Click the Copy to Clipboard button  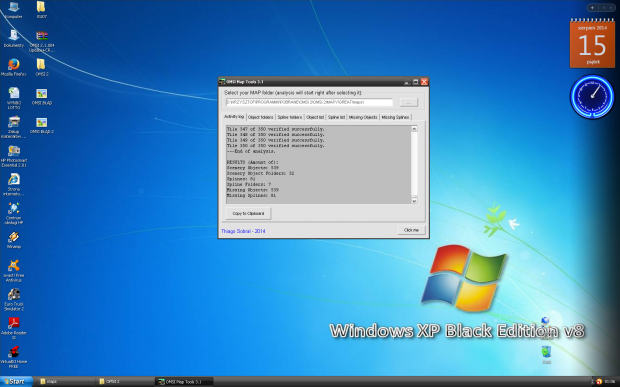click(248, 213)
